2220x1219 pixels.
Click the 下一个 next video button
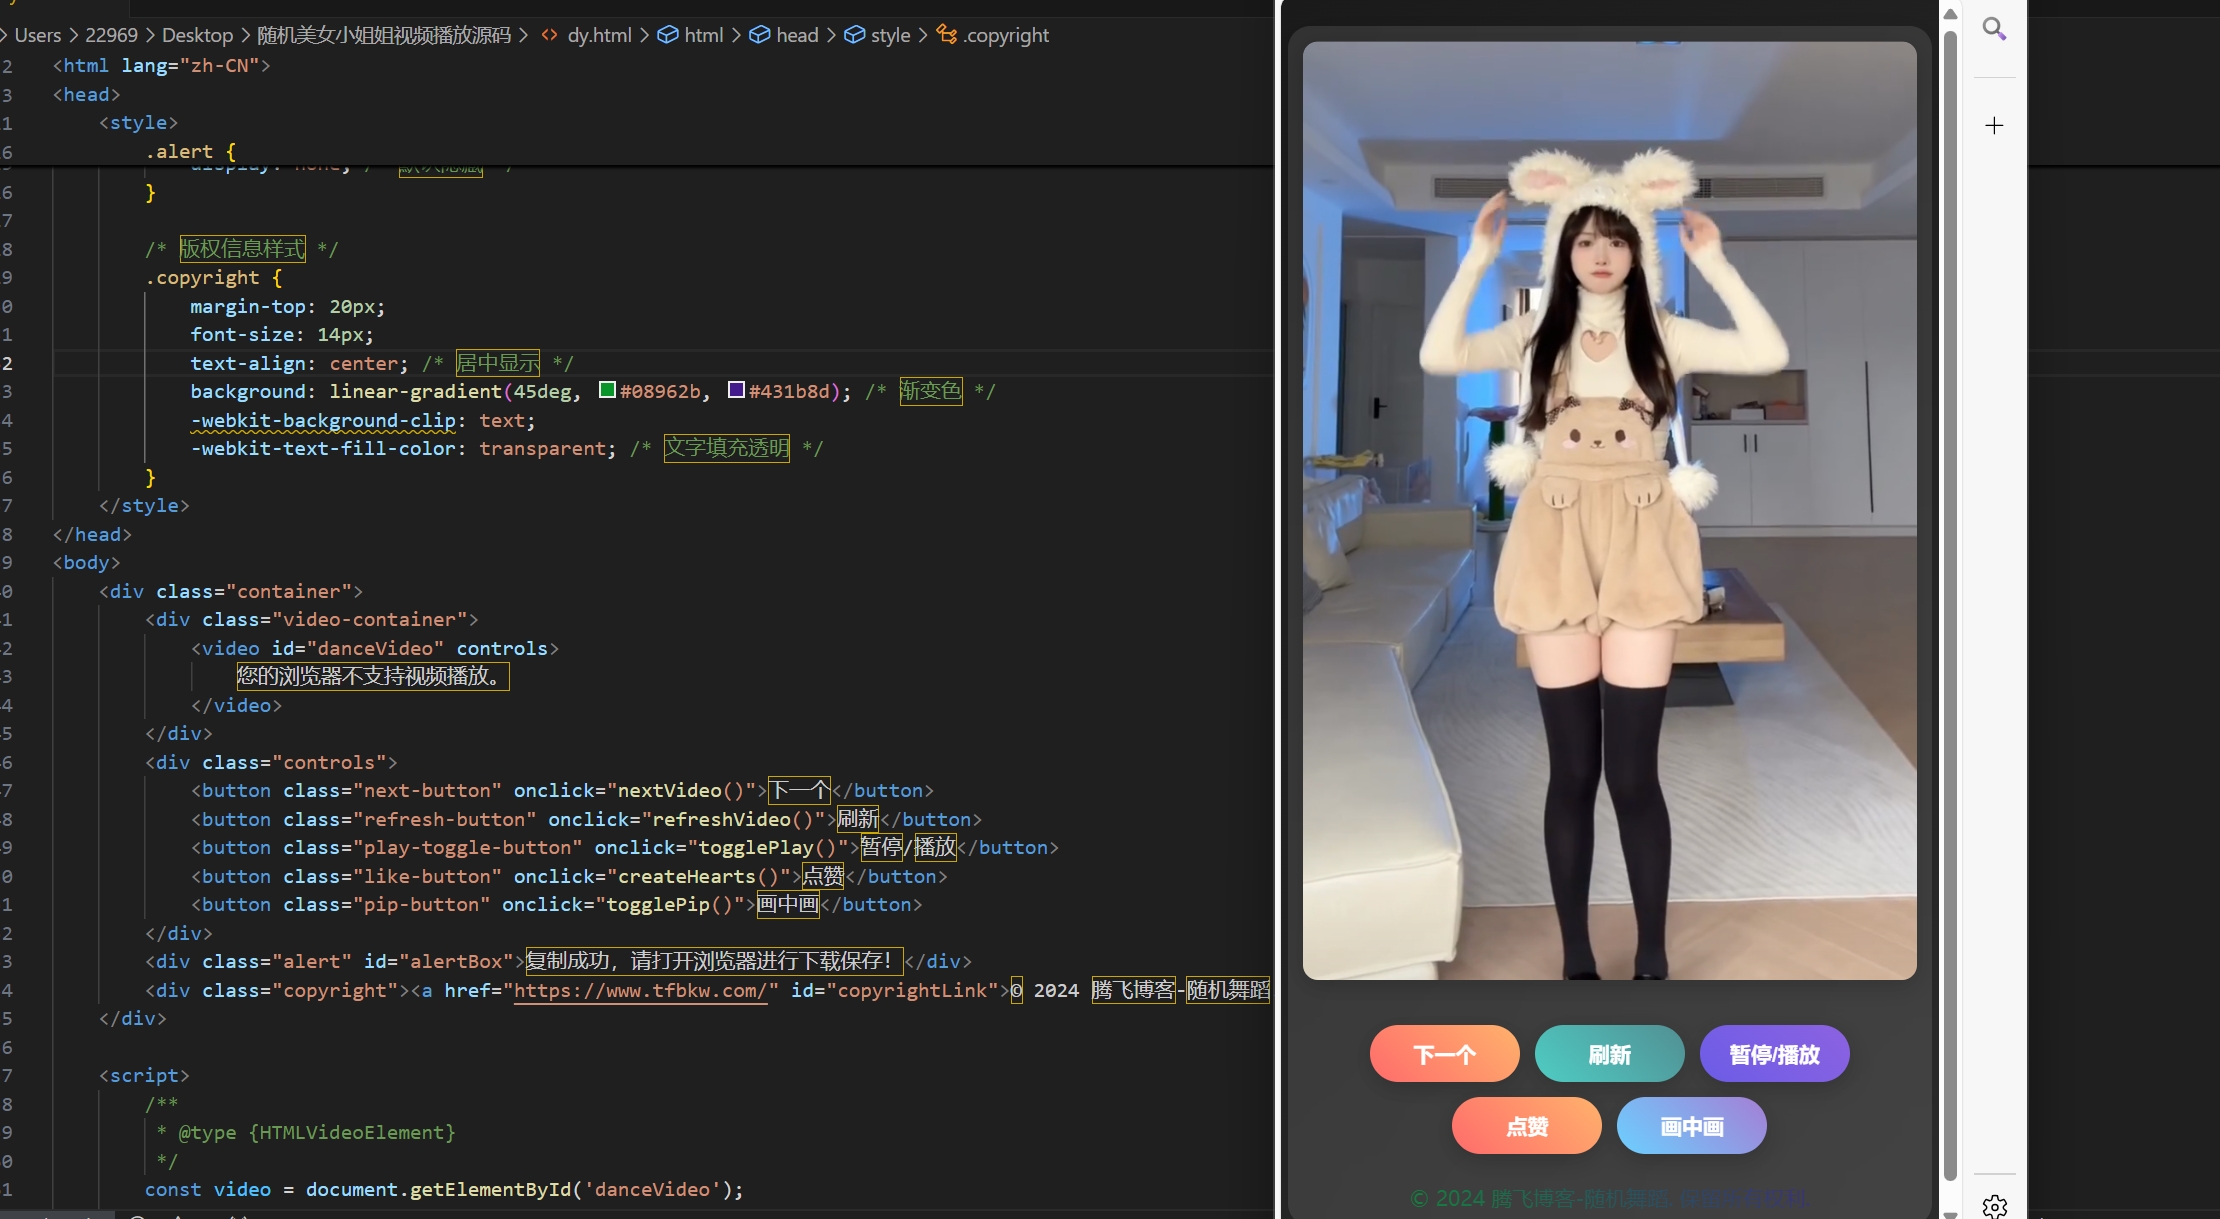point(1444,1054)
